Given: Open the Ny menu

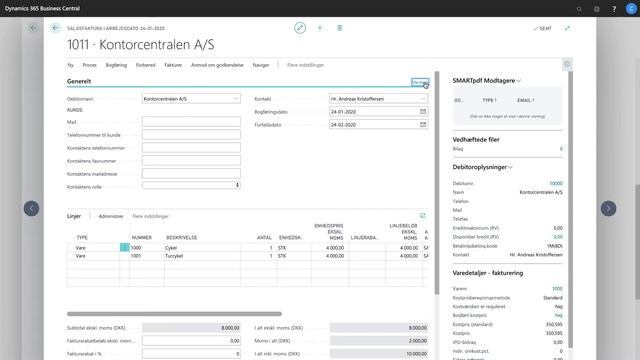Looking at the screenshot, I should [x=70, y=65].
